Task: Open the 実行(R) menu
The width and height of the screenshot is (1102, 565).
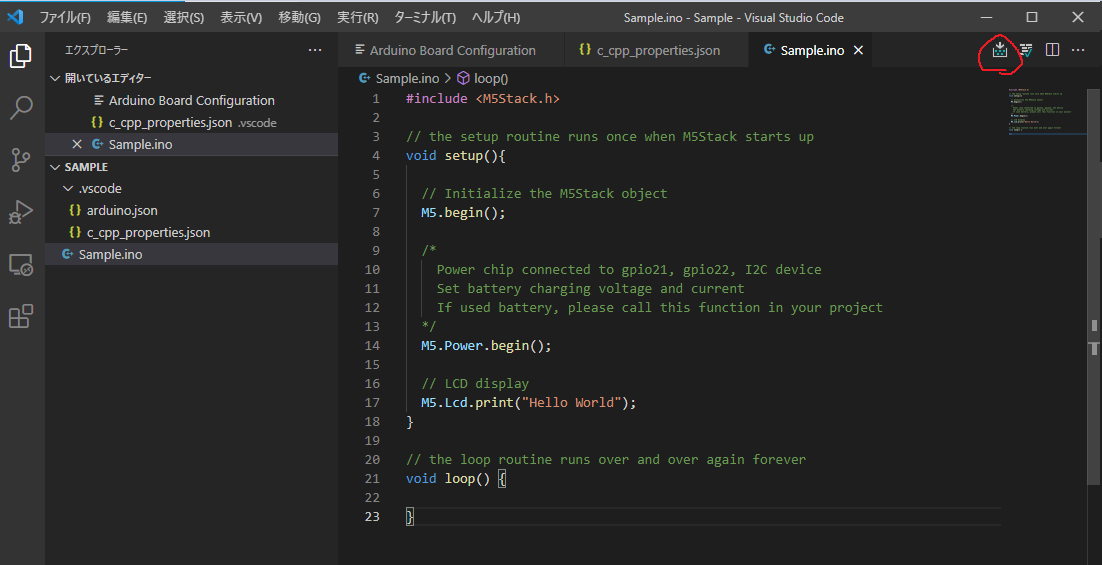Action: coord(358,18)
